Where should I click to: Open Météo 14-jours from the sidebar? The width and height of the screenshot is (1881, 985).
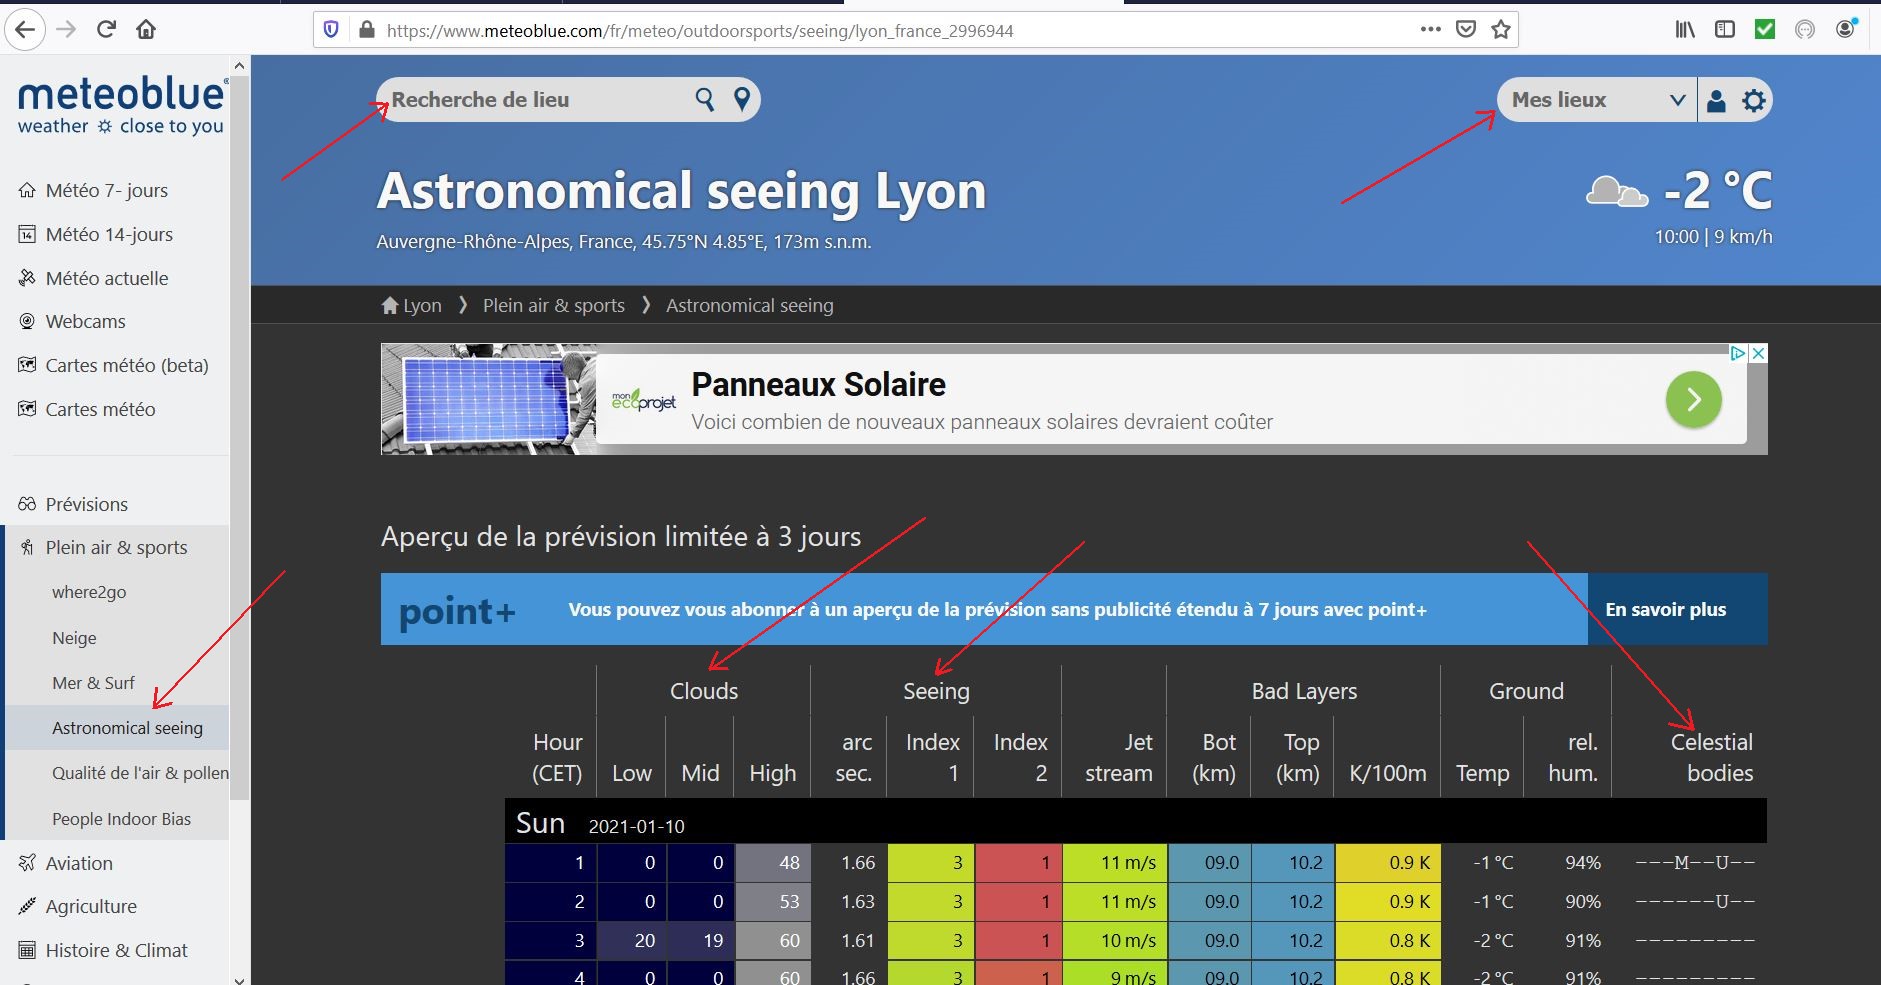pos(109,234)
